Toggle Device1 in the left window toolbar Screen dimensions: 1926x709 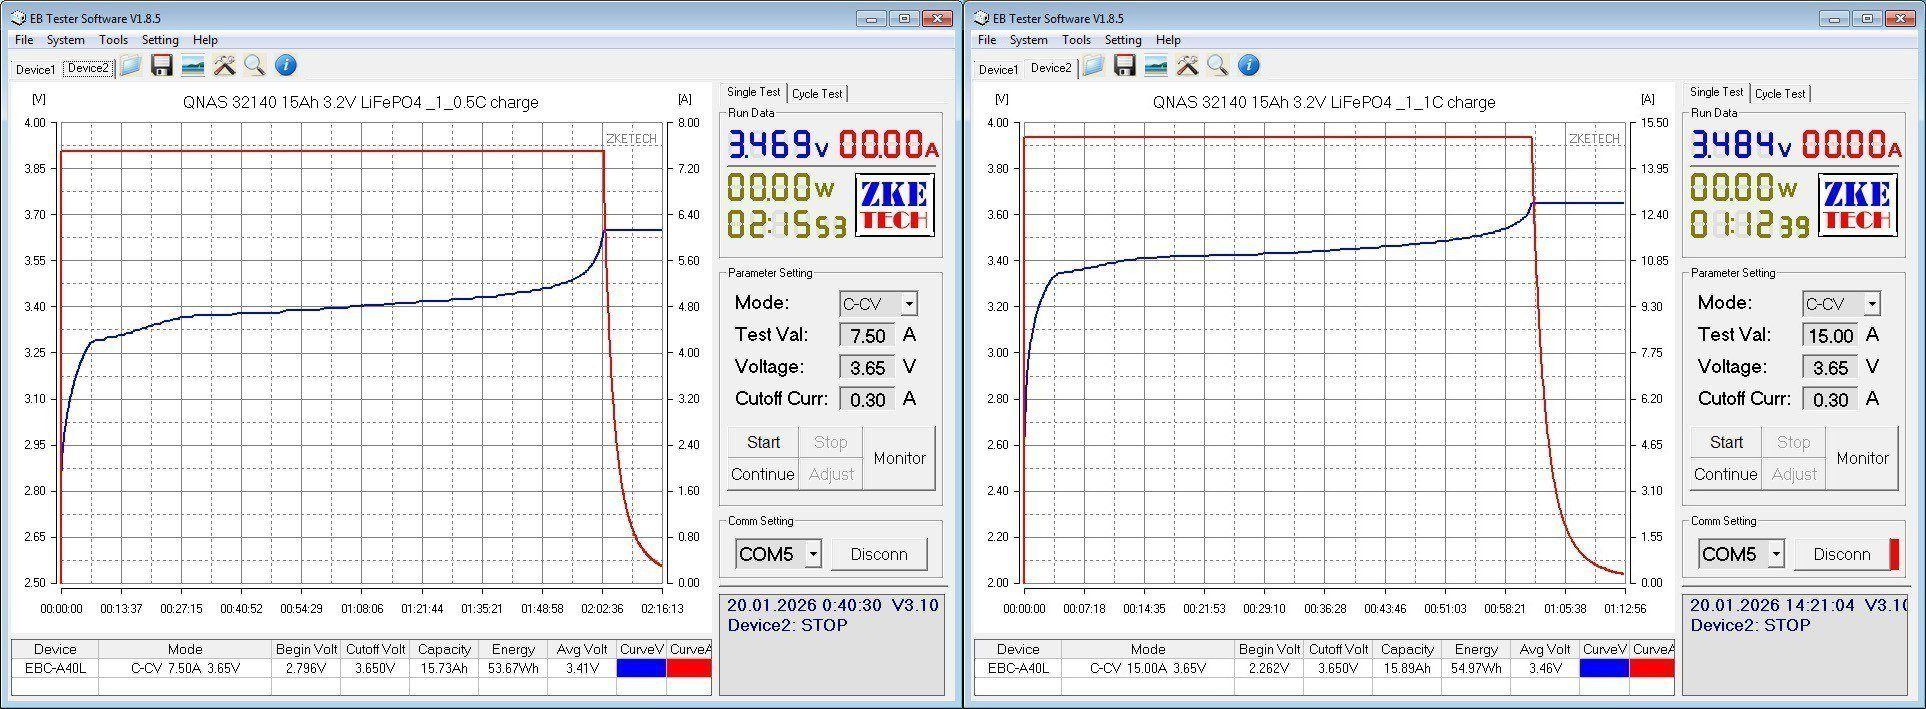[35, 69]
